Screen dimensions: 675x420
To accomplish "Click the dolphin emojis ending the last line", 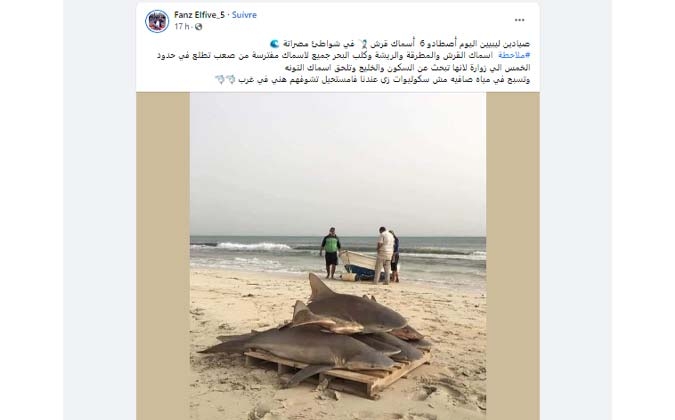I will tap(225, 80).
